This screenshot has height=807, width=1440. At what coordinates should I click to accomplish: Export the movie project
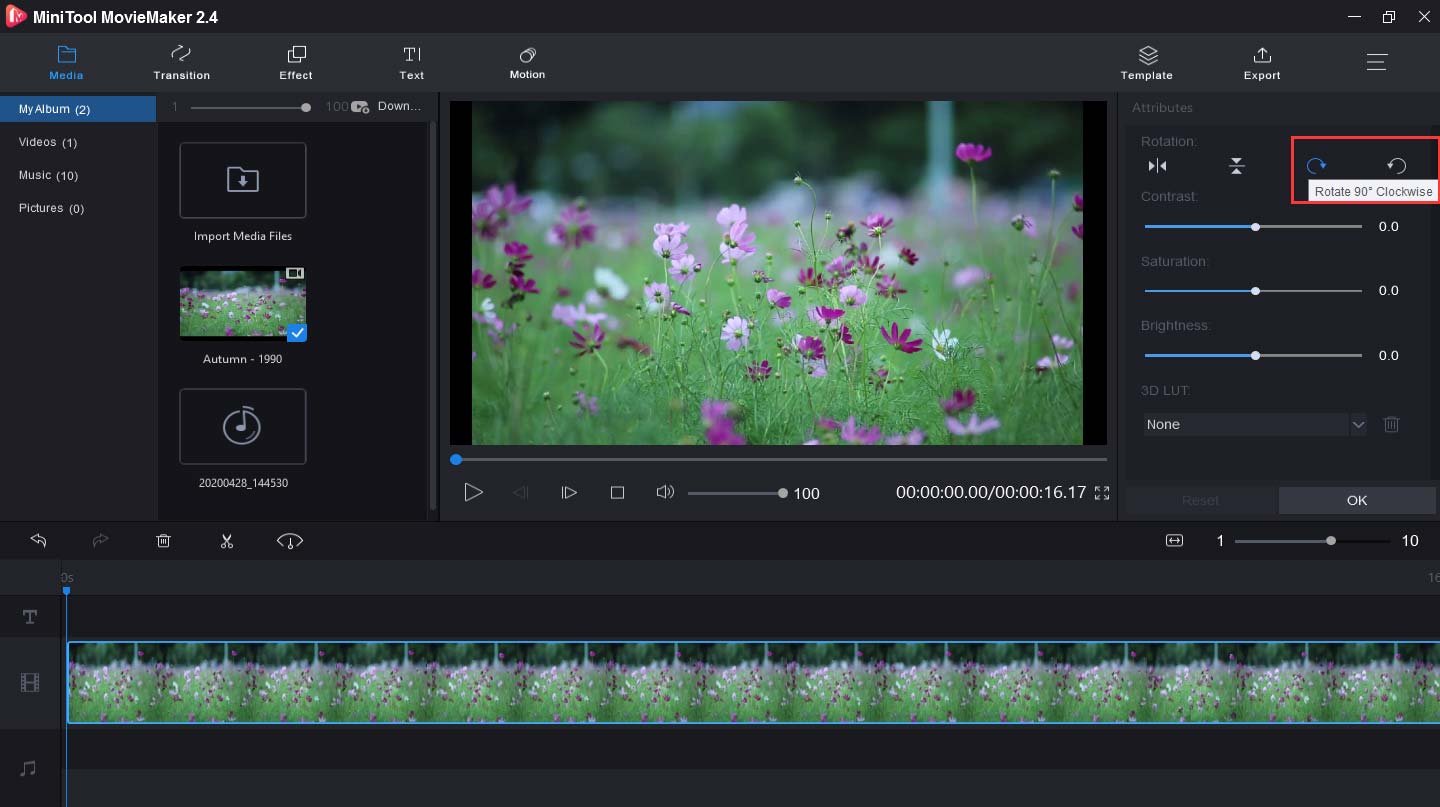click(1262, 62)
